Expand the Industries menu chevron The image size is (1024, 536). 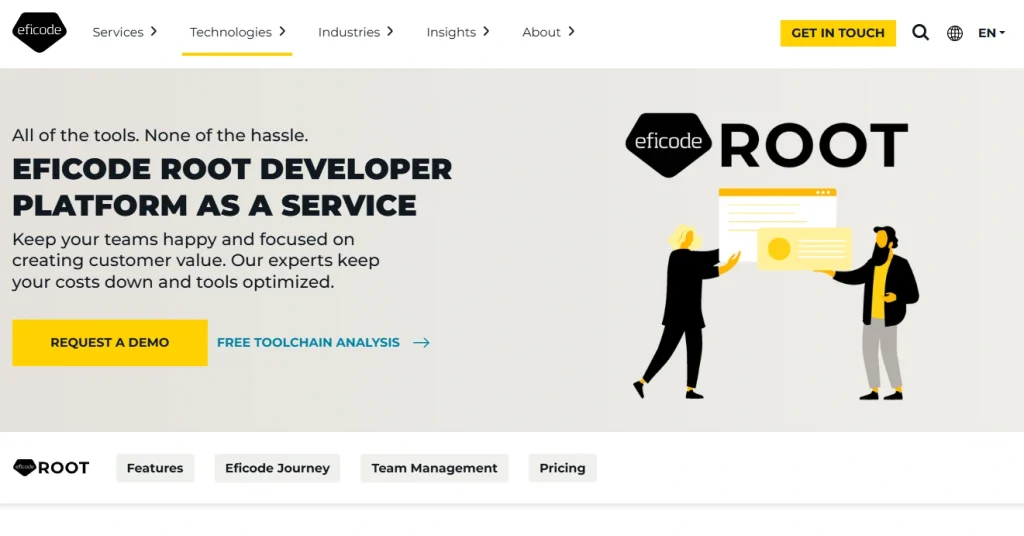pyautogui.click(x=390, y=31)
